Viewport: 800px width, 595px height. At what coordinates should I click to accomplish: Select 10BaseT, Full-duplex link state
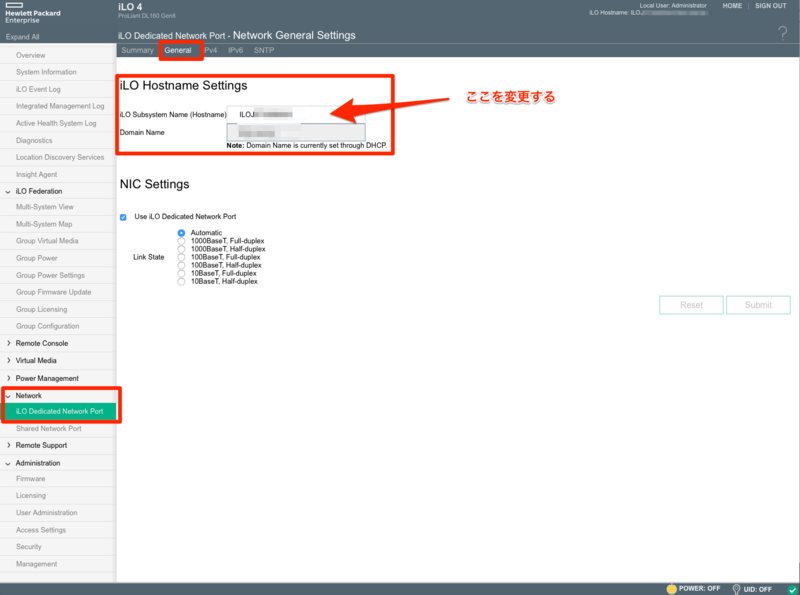point(181,274)
